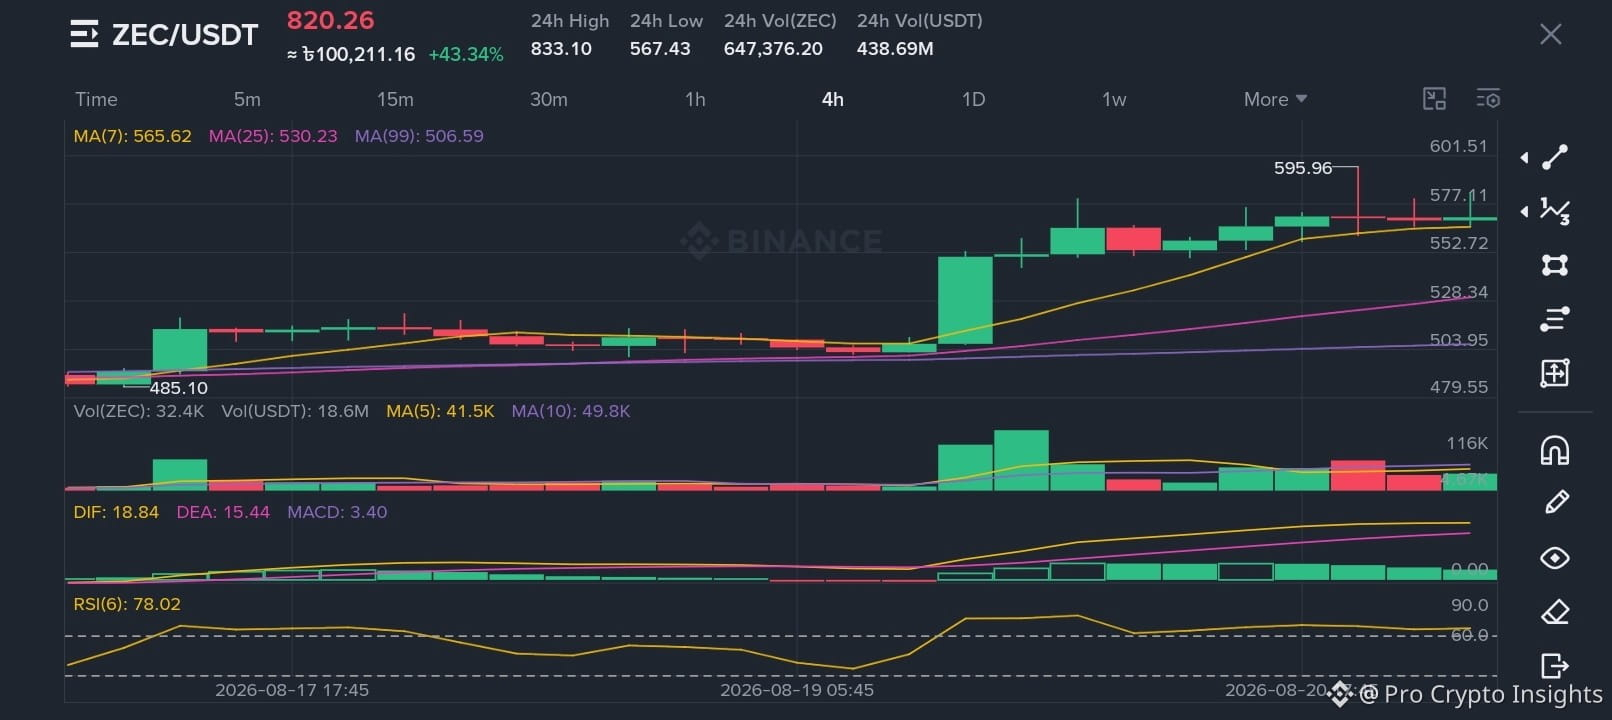The height and width of the screenshot is (720, 1612).
Task: Open the Time line chart view
Action: (x=96, y=99)
